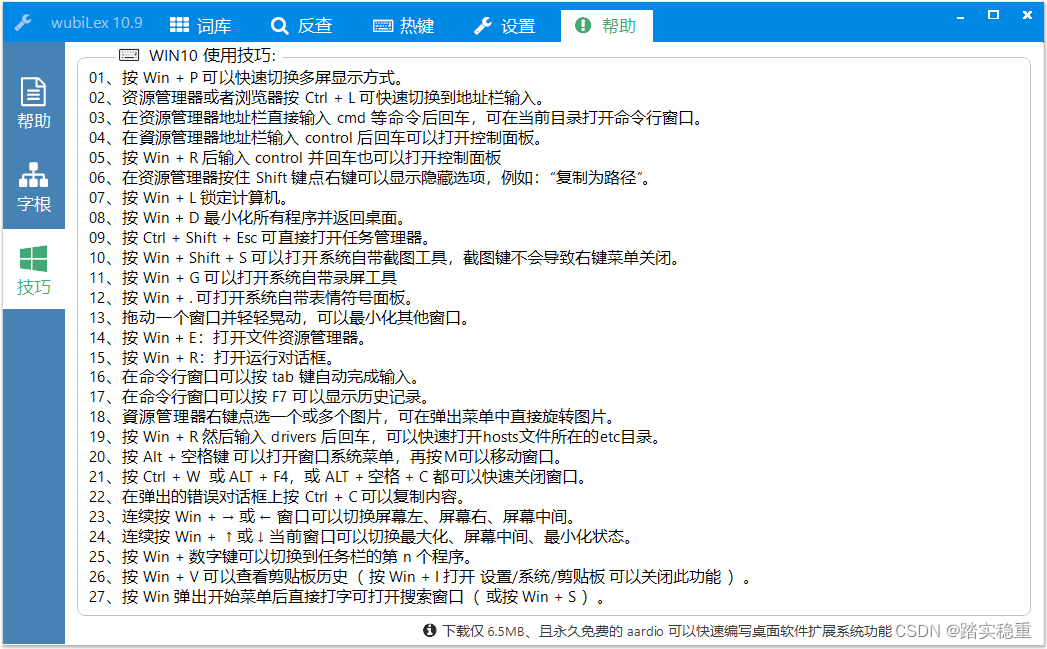
Task: Click tip 20 about Alt + 空格键
Action: click(326, 457)
